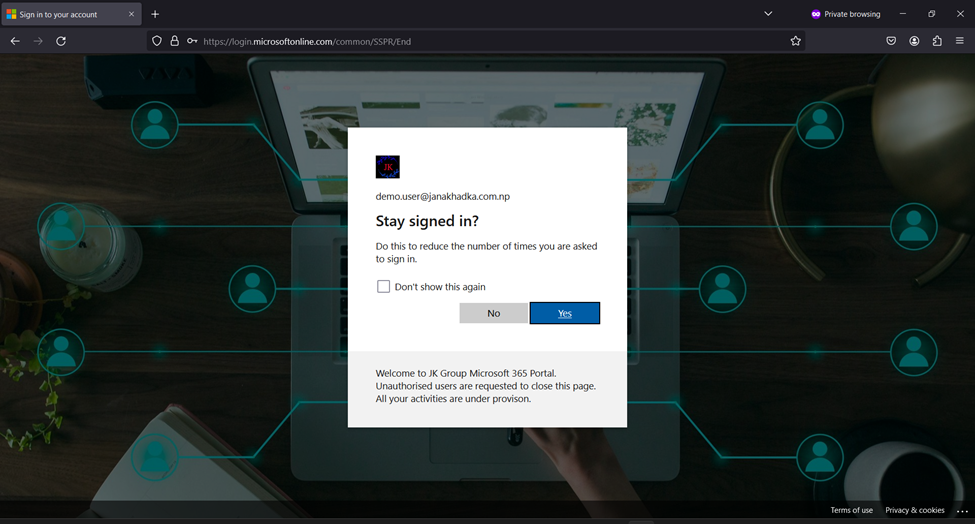Click the Private browsing indicator
This screenshot has width=975, height=524.
846,14
